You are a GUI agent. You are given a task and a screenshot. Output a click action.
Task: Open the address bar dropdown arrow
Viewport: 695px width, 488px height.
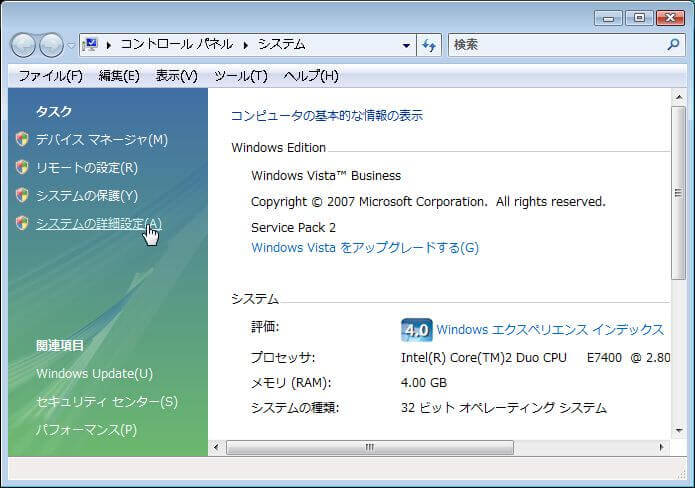click(x=406, y=45)
